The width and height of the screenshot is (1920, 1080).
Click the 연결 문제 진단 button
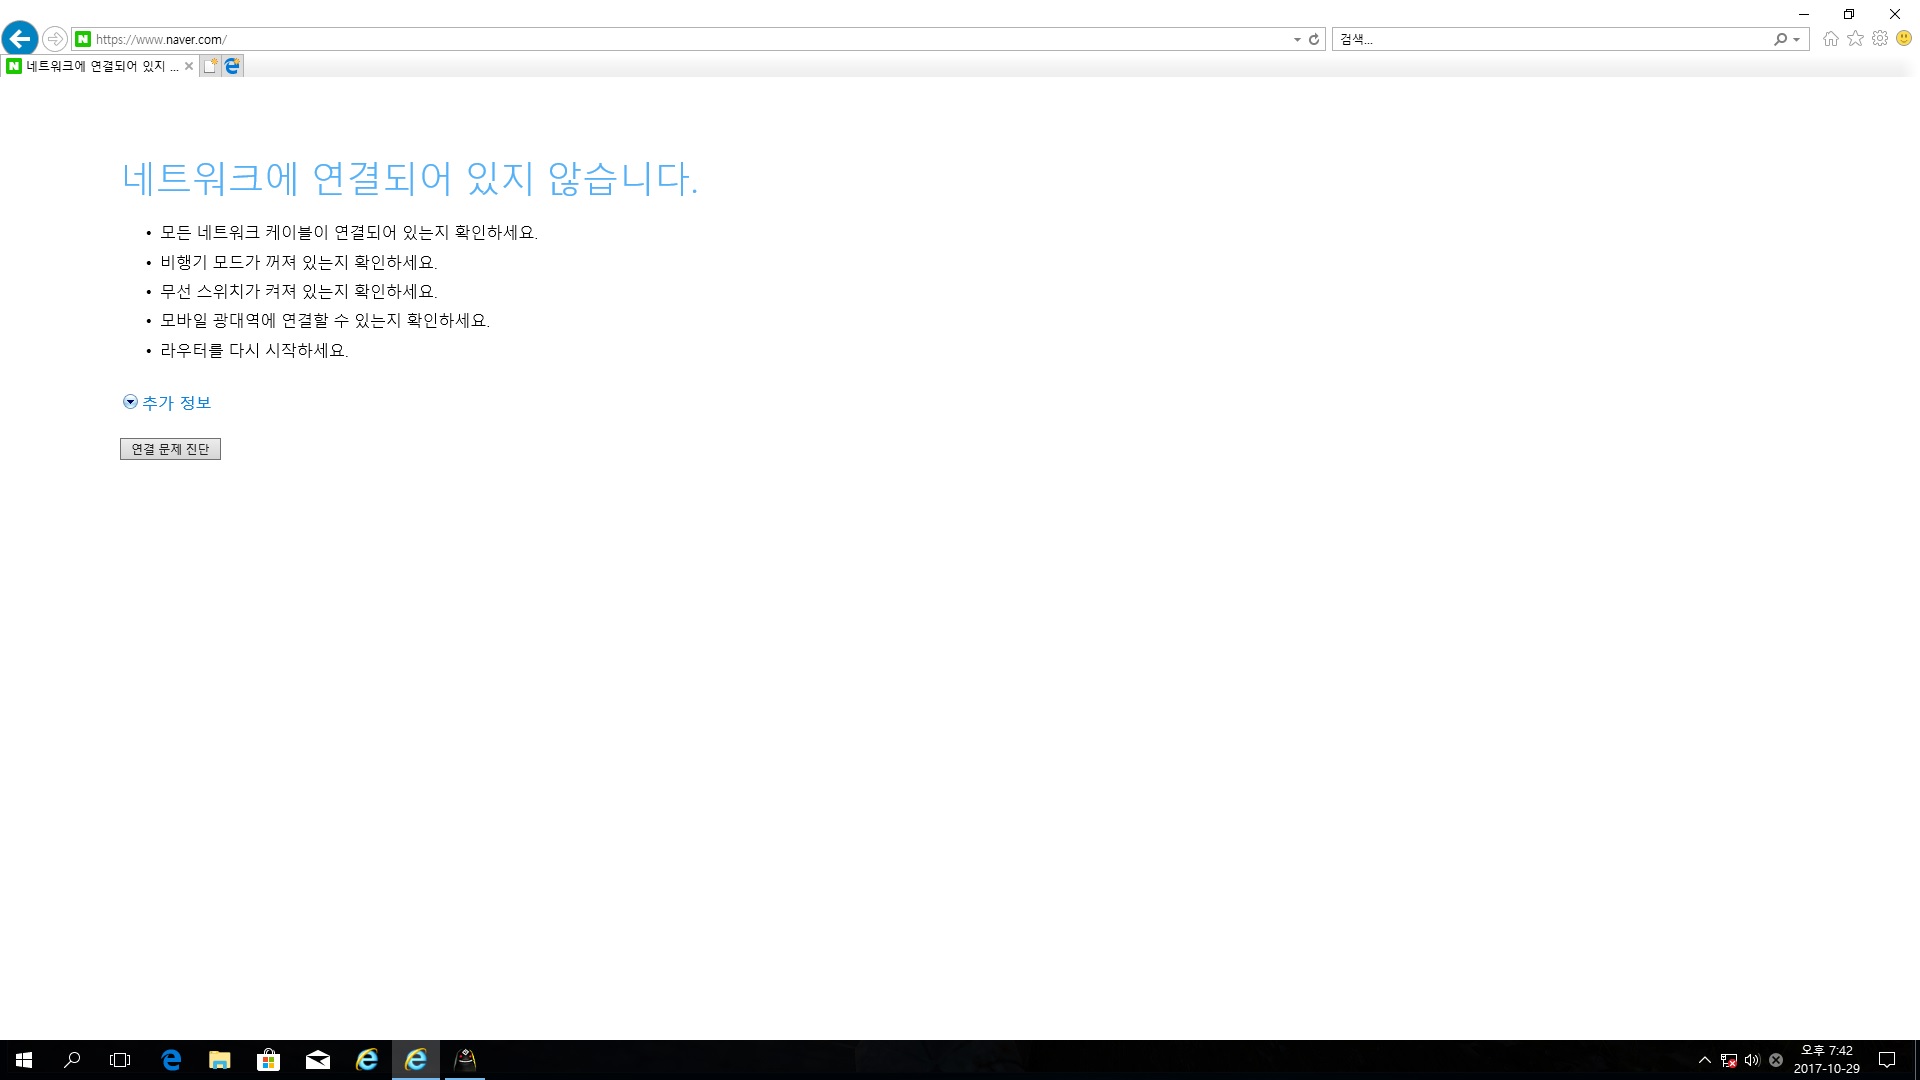(x=170, y=449)
